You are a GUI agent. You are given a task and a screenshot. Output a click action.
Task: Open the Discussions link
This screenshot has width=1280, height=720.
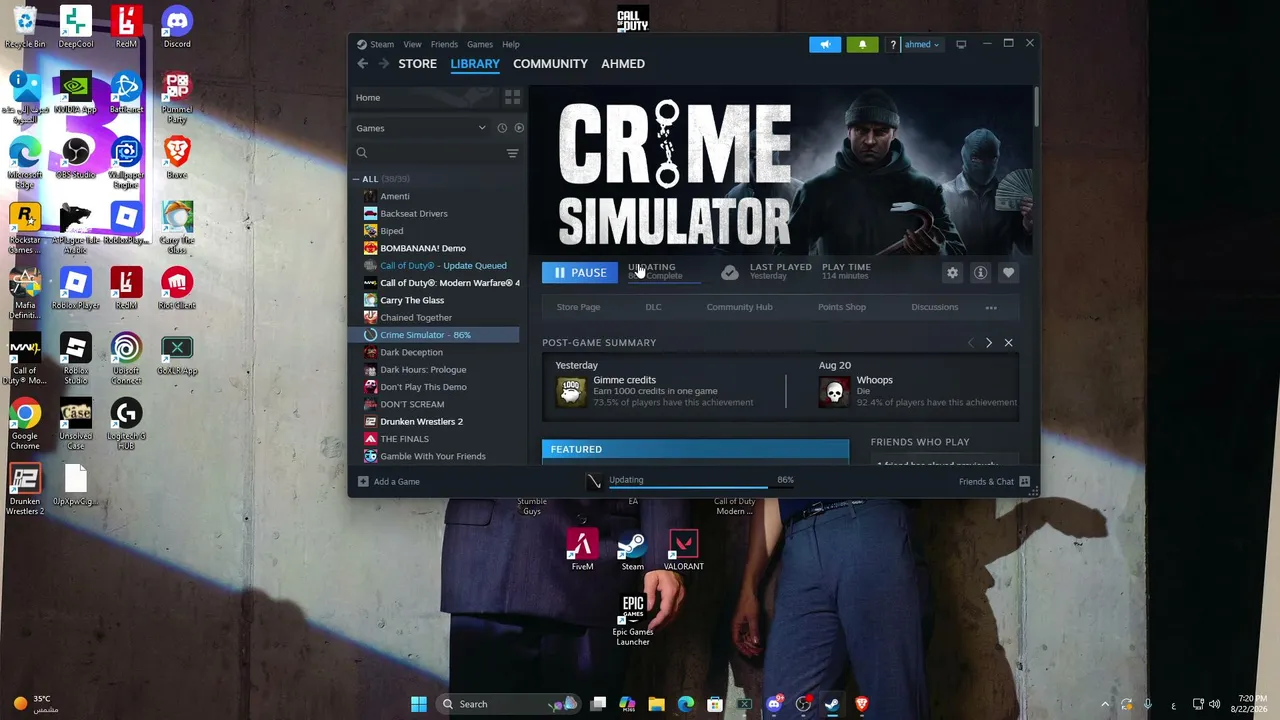(934, 307)
